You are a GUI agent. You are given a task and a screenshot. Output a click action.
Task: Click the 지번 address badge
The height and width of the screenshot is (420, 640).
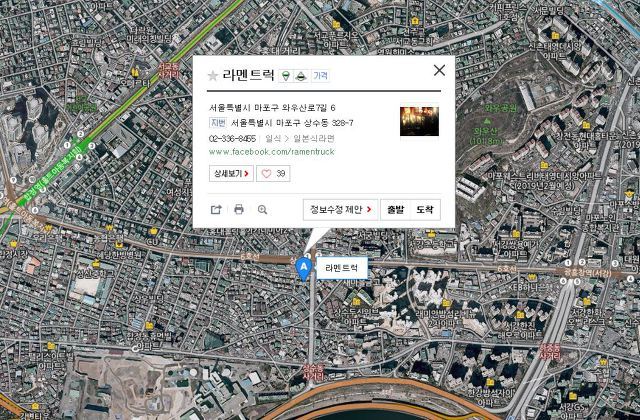[x=218, y=122]
